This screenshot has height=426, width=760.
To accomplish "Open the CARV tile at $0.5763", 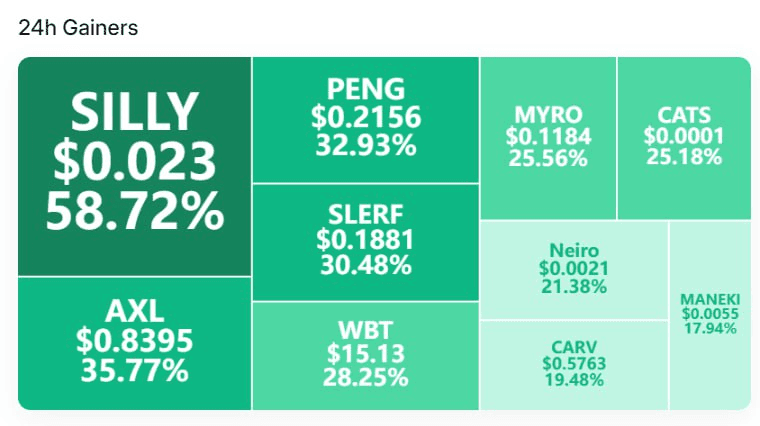I will tap(574, 365).
